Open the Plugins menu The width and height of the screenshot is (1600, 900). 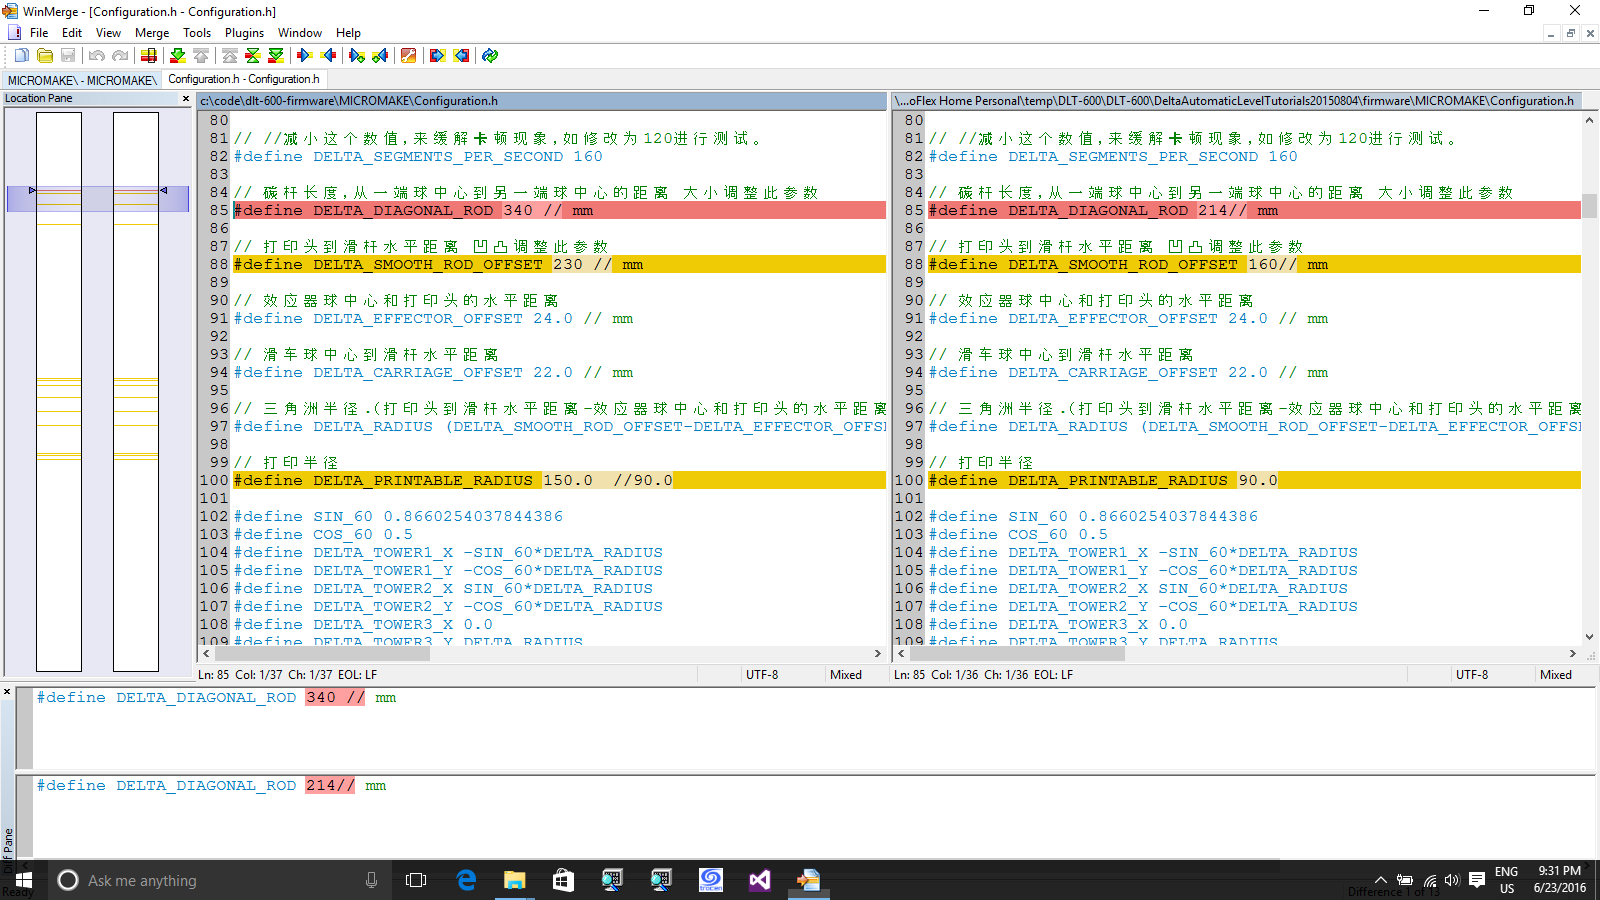pyautogui.click(x=244, y=33)
